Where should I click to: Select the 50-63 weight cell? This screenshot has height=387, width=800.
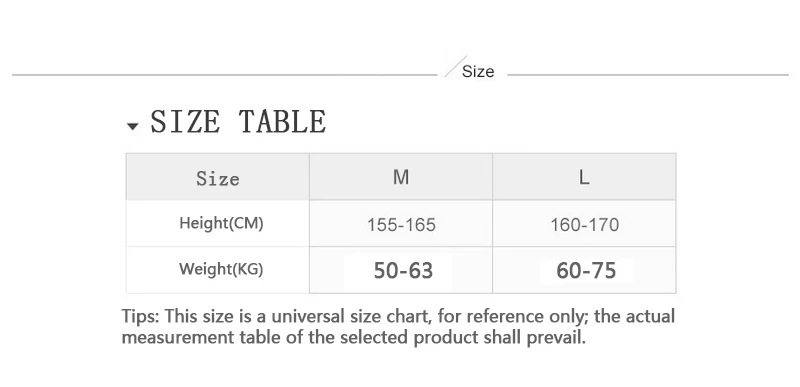401,270
